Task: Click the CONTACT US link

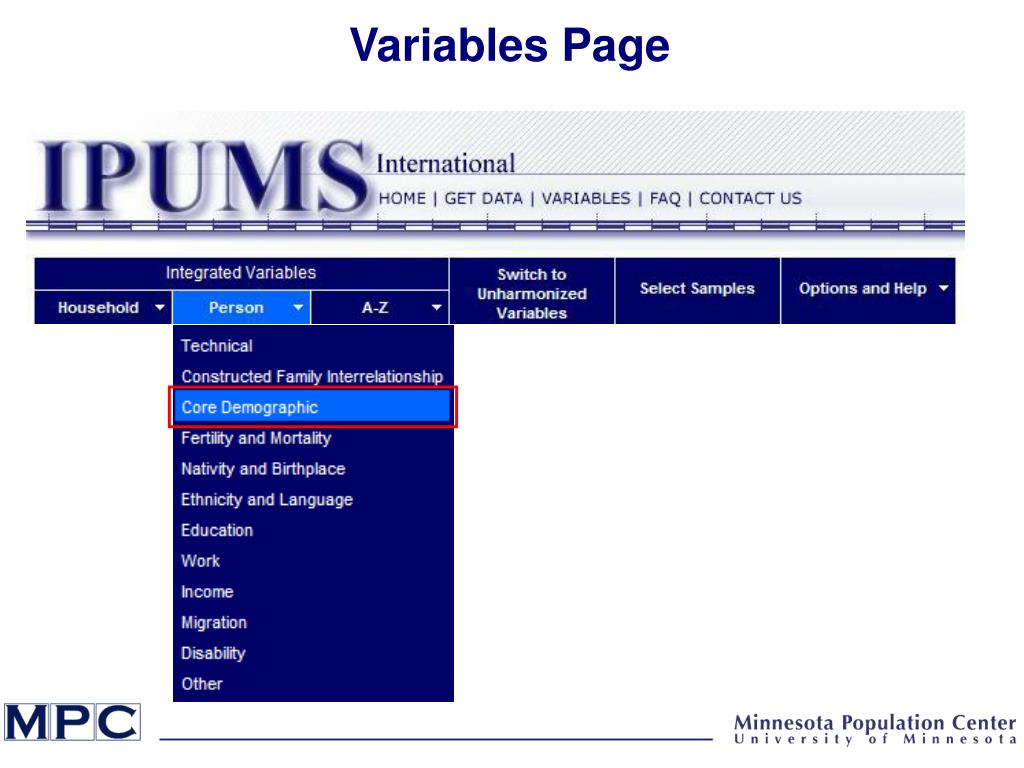Action: pos(750,199)
